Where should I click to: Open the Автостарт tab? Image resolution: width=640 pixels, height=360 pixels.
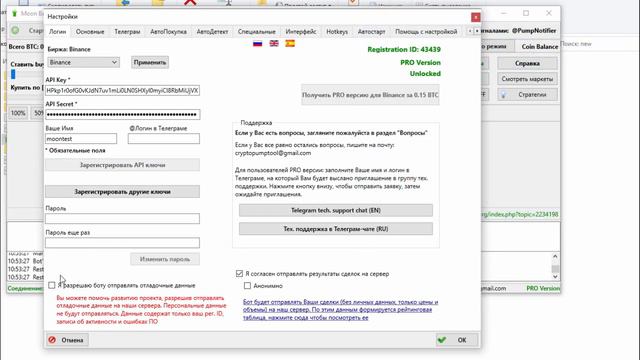pos(371,31)
